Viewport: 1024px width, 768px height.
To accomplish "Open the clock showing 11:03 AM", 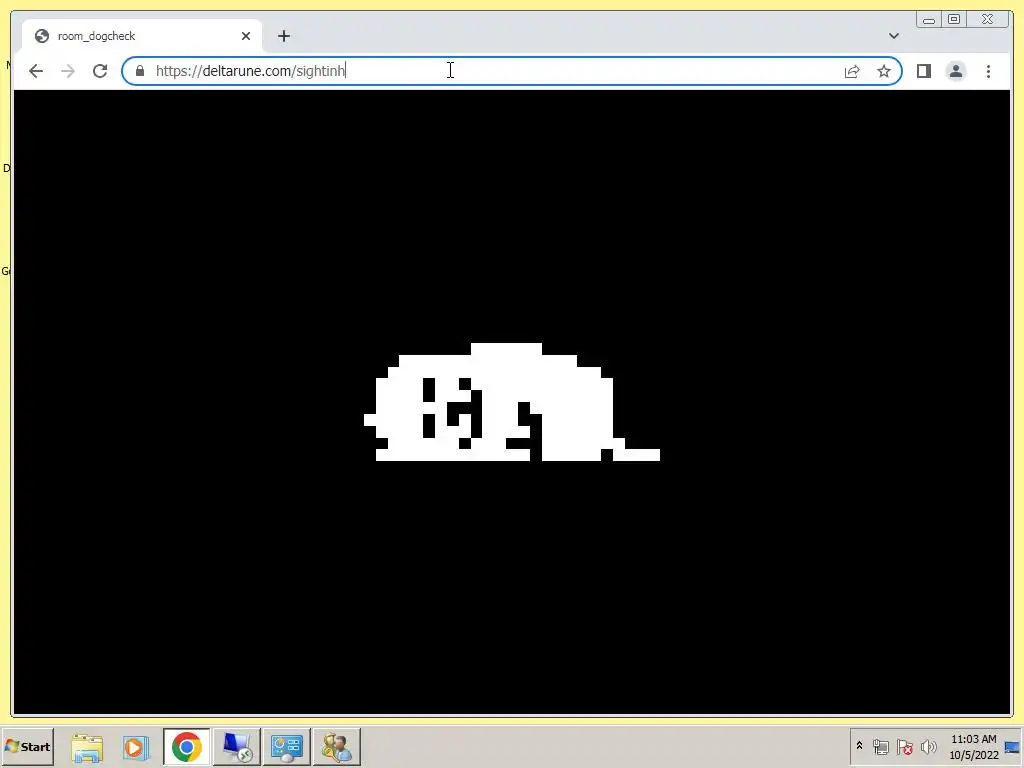I will pos(973,747).
